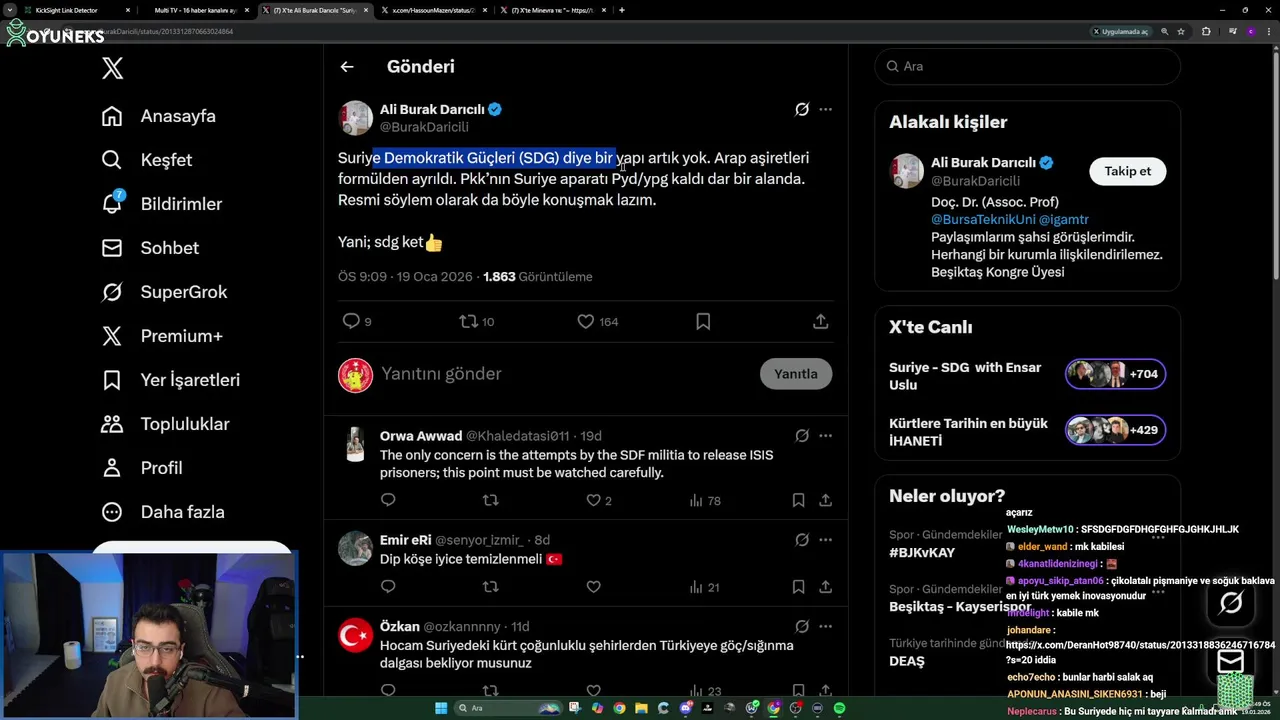
Task: Like Emir eRi's reply
Action: coord(593,587)
